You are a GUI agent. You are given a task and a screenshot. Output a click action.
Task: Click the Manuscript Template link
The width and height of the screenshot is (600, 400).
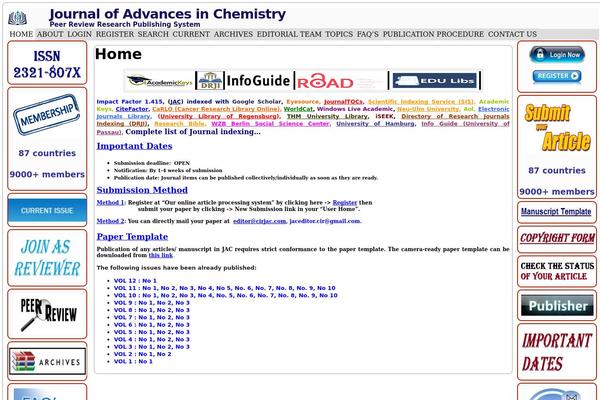pos(556,211)
